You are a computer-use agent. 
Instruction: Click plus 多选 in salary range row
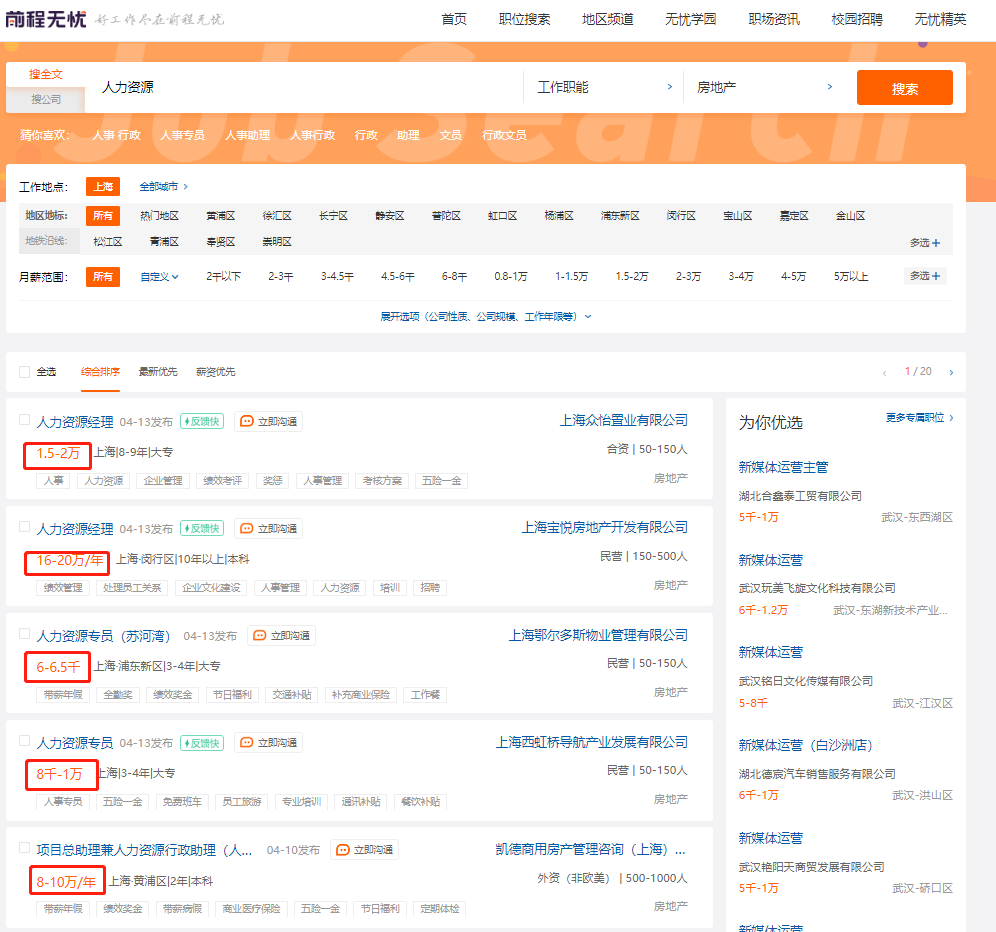(x=925, y=276)
